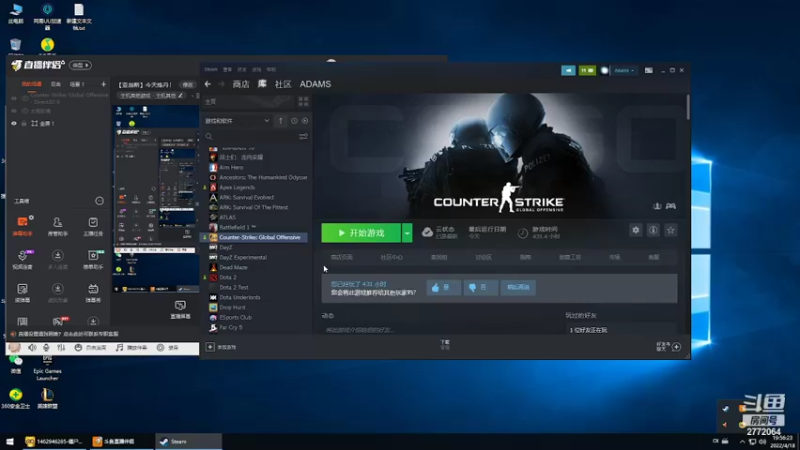Open 直播任务 tool in streaming companion

click(x=93, y=226)
